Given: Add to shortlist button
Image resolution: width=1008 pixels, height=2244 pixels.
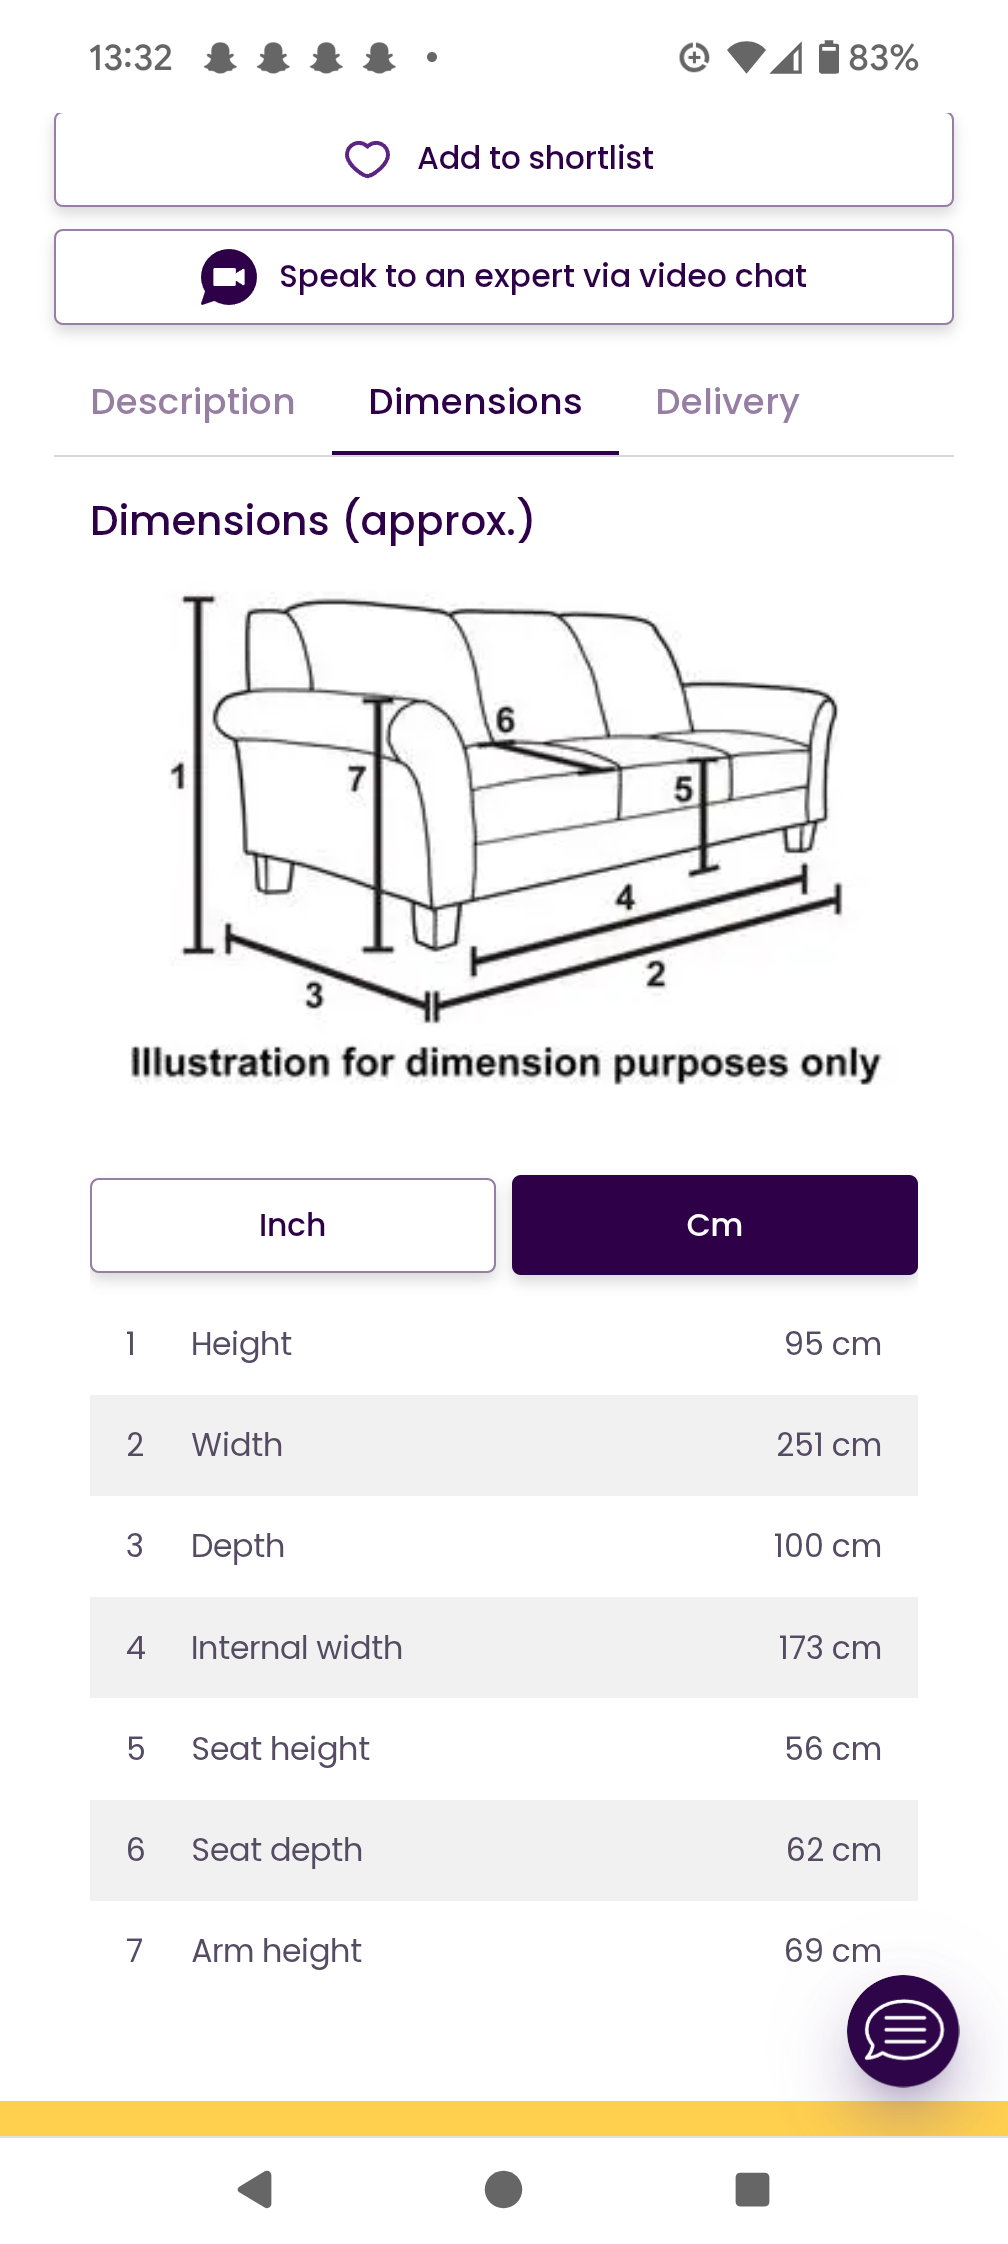Looking at the screenshot, I should tap(504, 159).
